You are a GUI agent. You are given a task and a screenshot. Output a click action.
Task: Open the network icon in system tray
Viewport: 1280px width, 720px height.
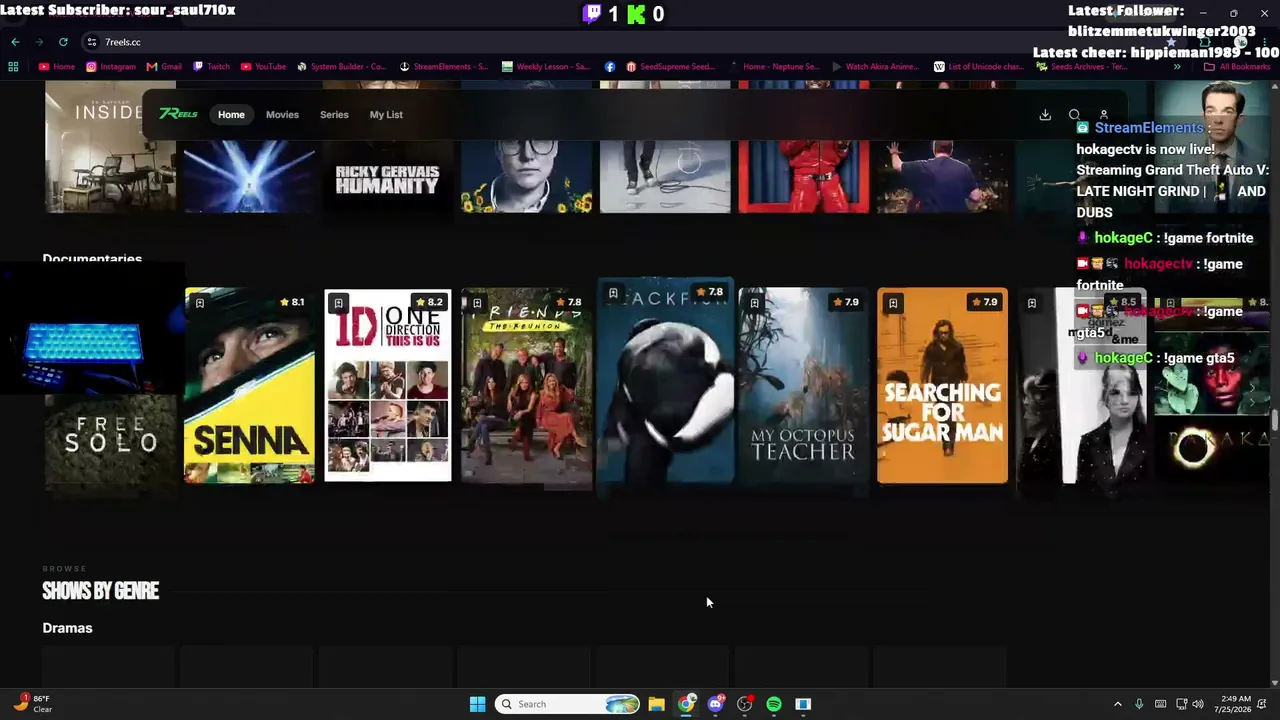1181,704
